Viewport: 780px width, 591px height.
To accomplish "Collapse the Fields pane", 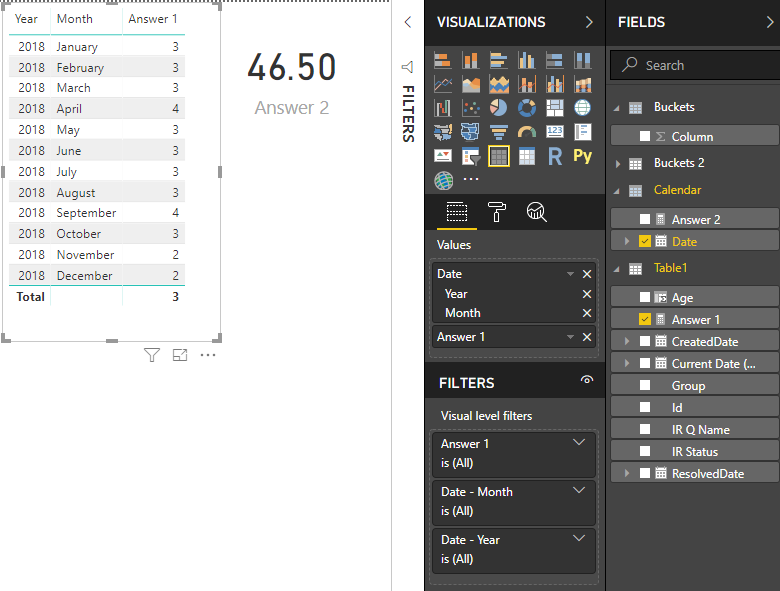I will (770, 22).
